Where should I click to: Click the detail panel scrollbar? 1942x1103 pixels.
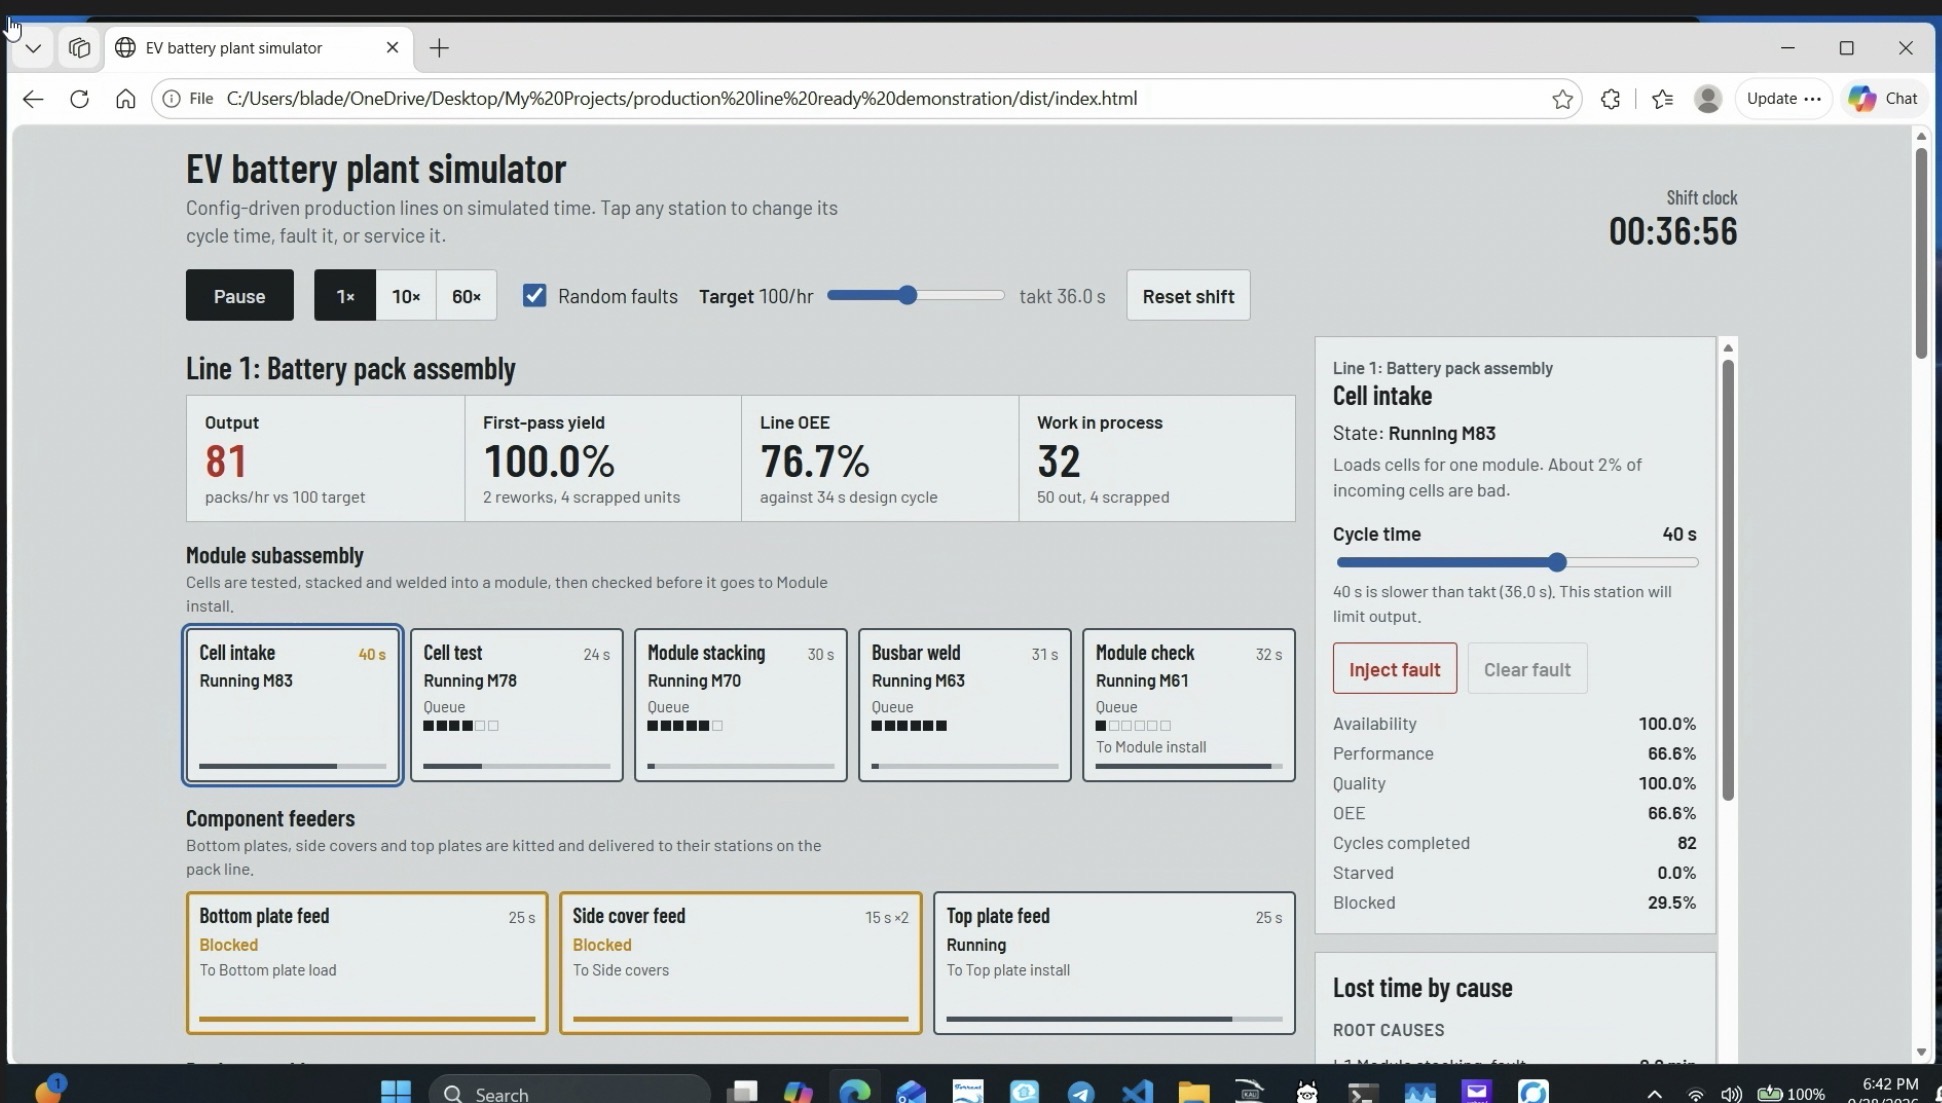coord(1727,579)
